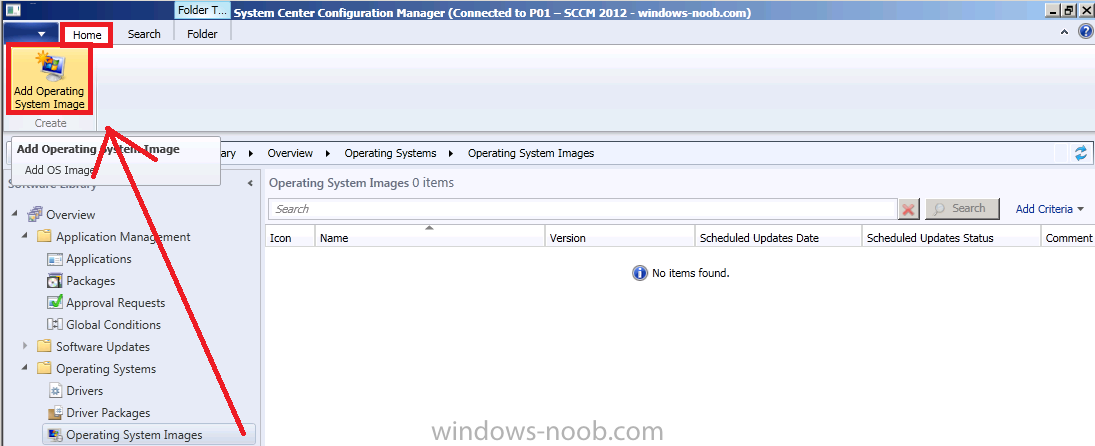Click the Folder Tools contextual tab header
The height and width of the screenshot is (446, 1095).
pyautogui.click(x=202, y=11)
